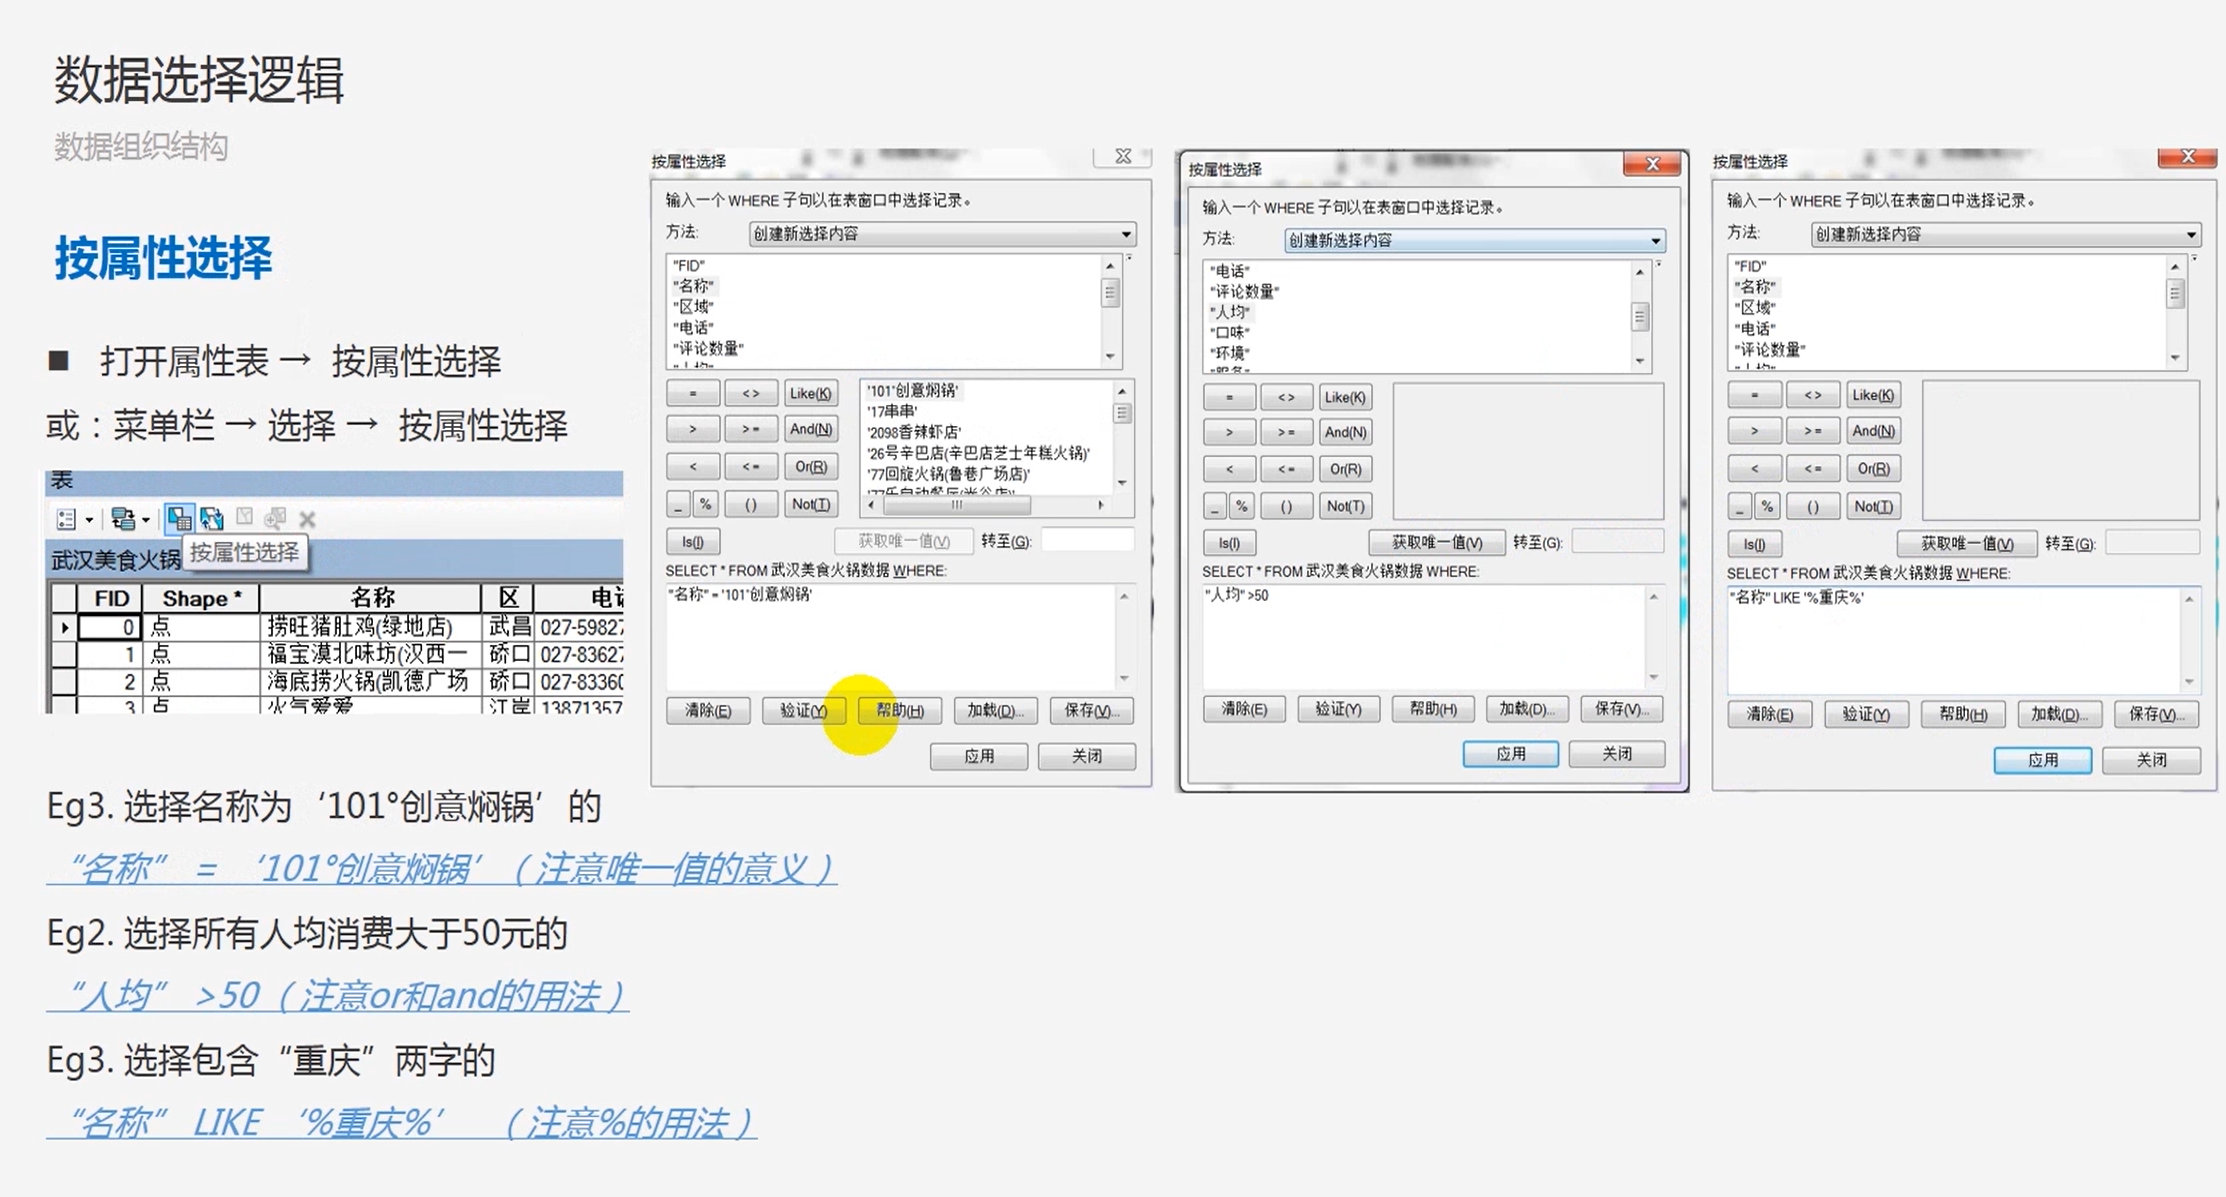Viewport: 2226px width, 1197px height.
Task: Click 关闭 in the LIKE '%重庆%' dialog
Action: 2151,761
